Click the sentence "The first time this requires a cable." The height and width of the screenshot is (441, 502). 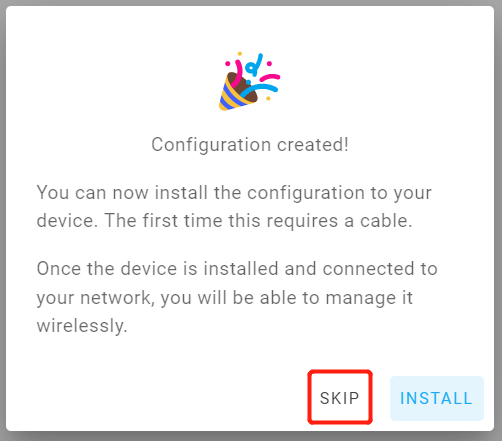(258, 221)
